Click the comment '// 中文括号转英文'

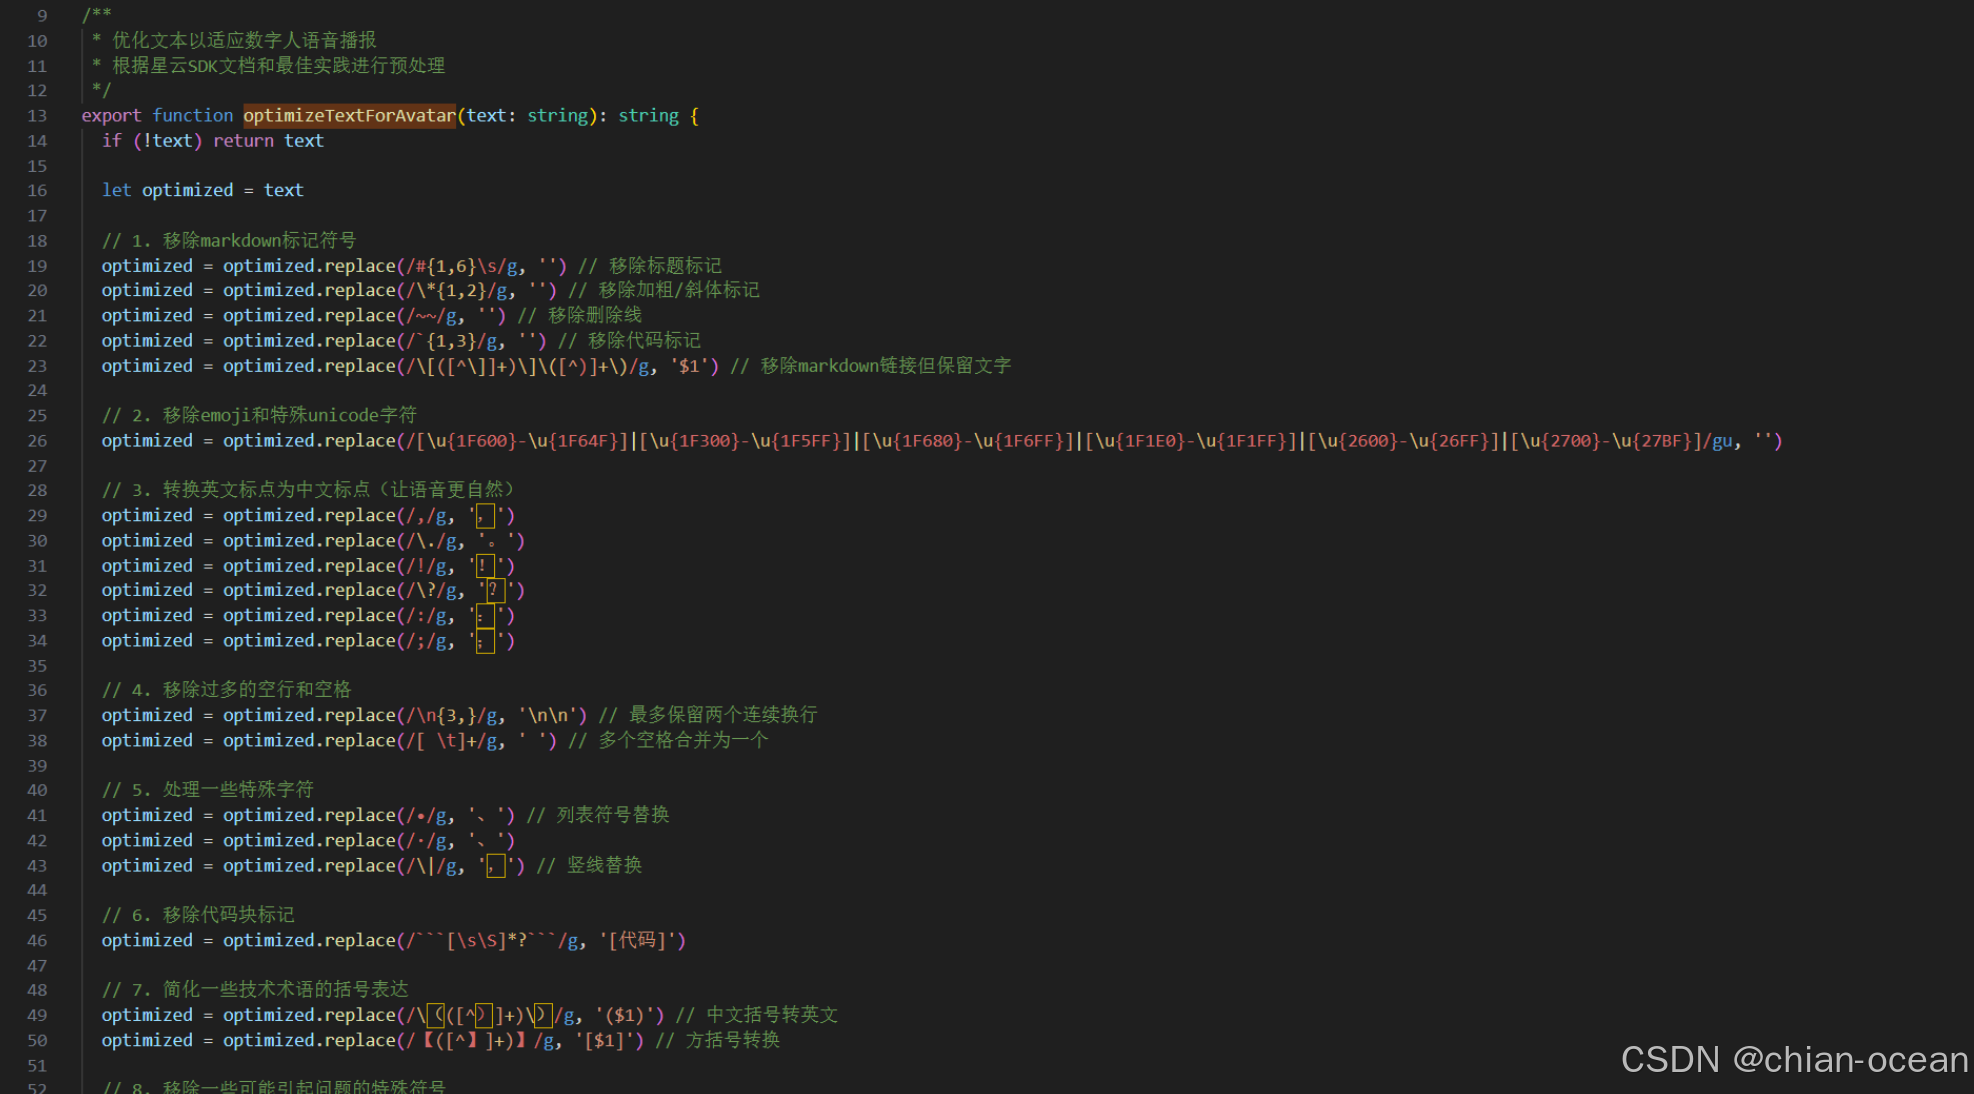(x=757, y=1014)
